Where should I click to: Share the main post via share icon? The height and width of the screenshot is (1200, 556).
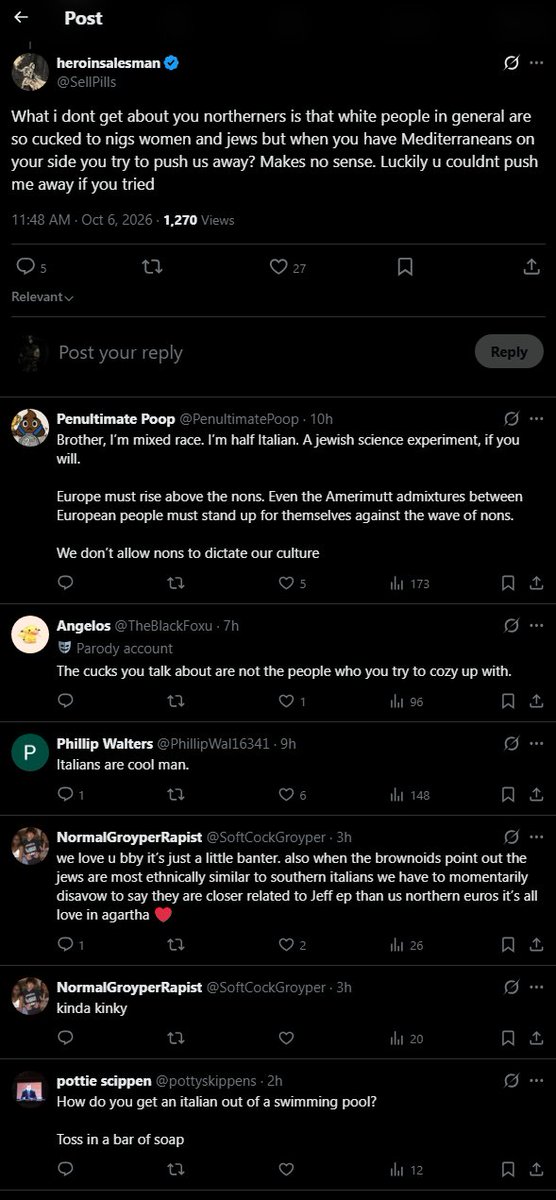[532, 267]
